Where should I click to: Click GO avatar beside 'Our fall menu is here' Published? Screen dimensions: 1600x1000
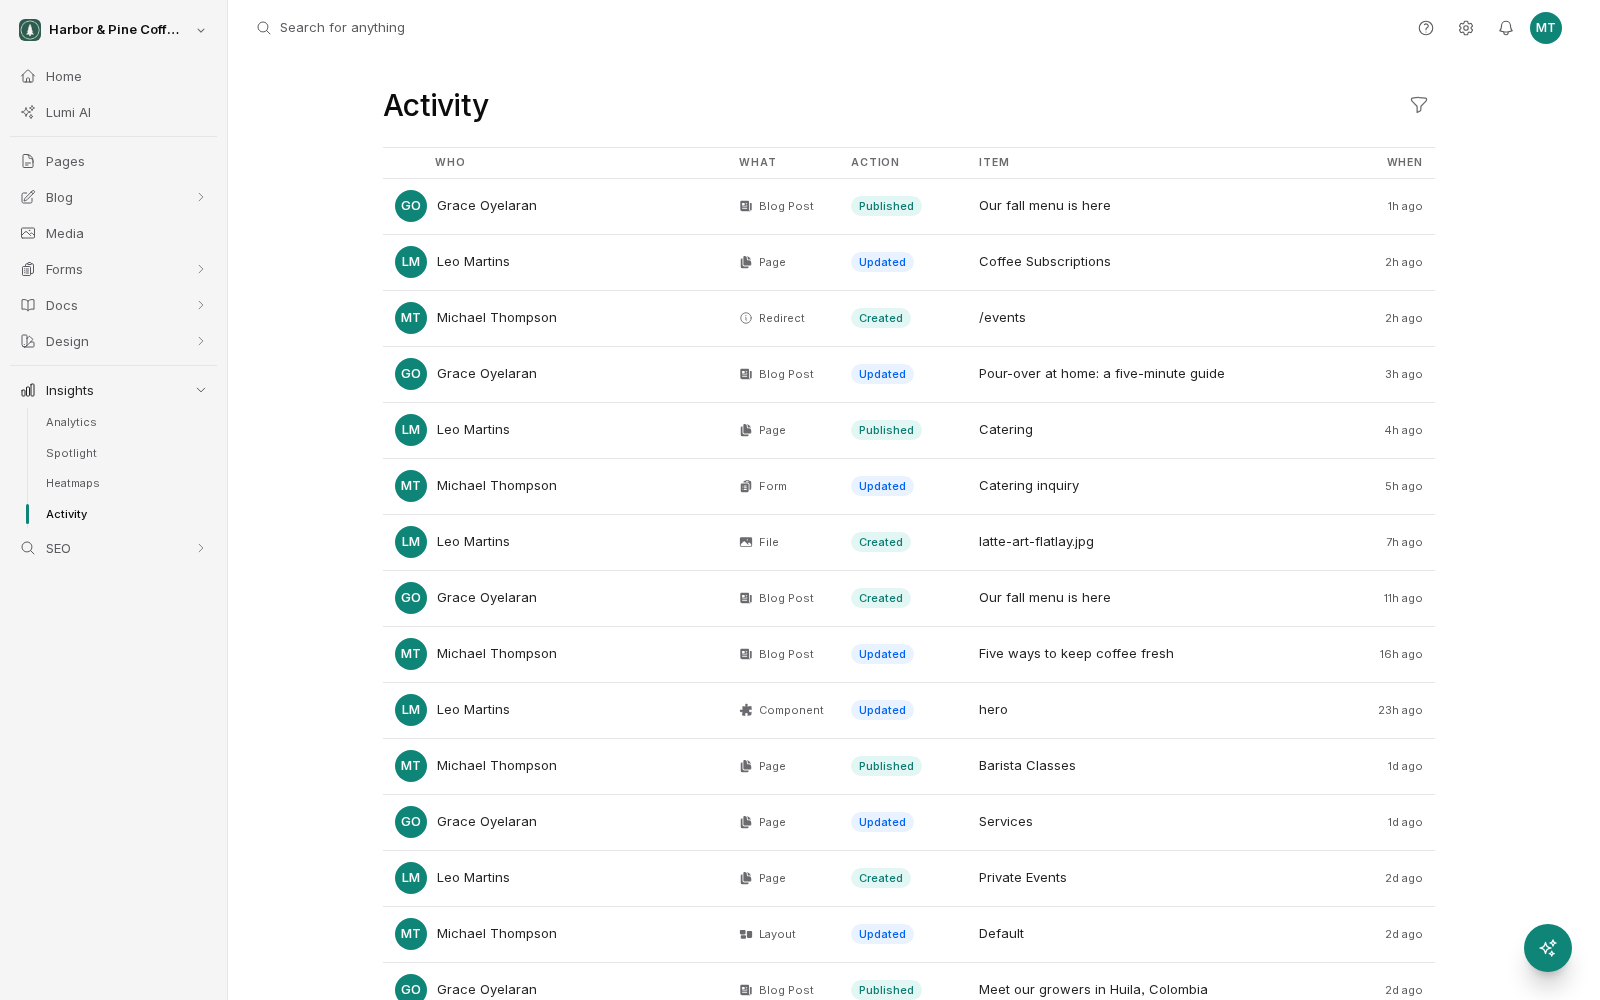(x=411, y=206)
